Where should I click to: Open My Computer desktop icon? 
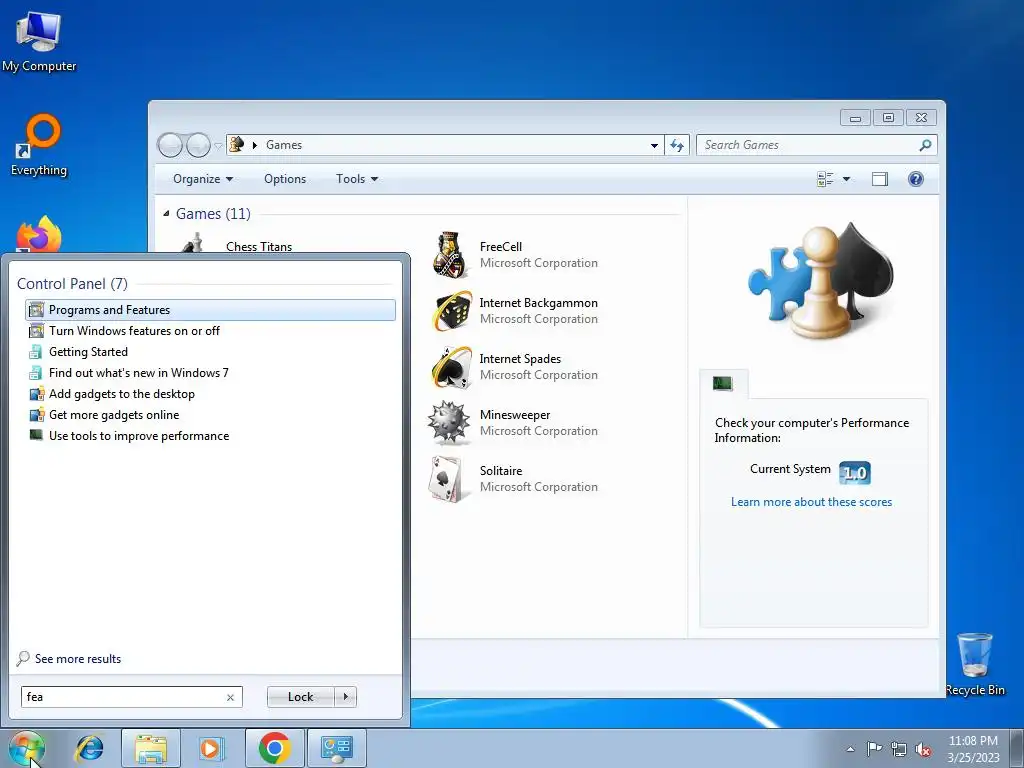pos(39,41)
